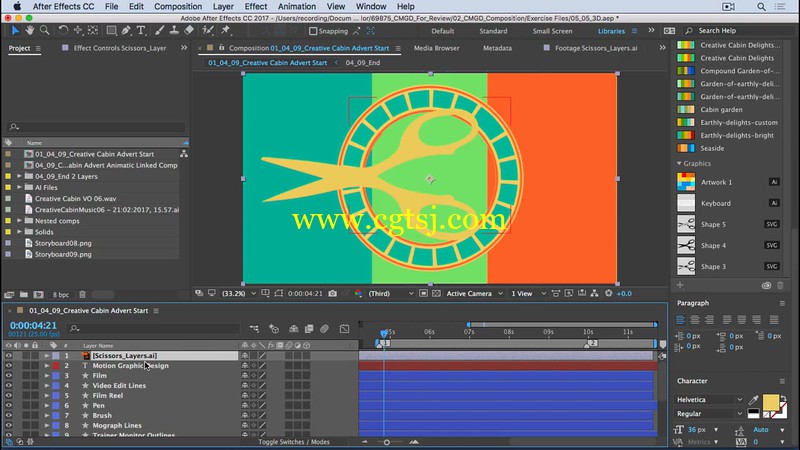The height and width of the screenshot is (450, 800).
Task: Click the Project panel trash icon
Action: coord(82,294)
